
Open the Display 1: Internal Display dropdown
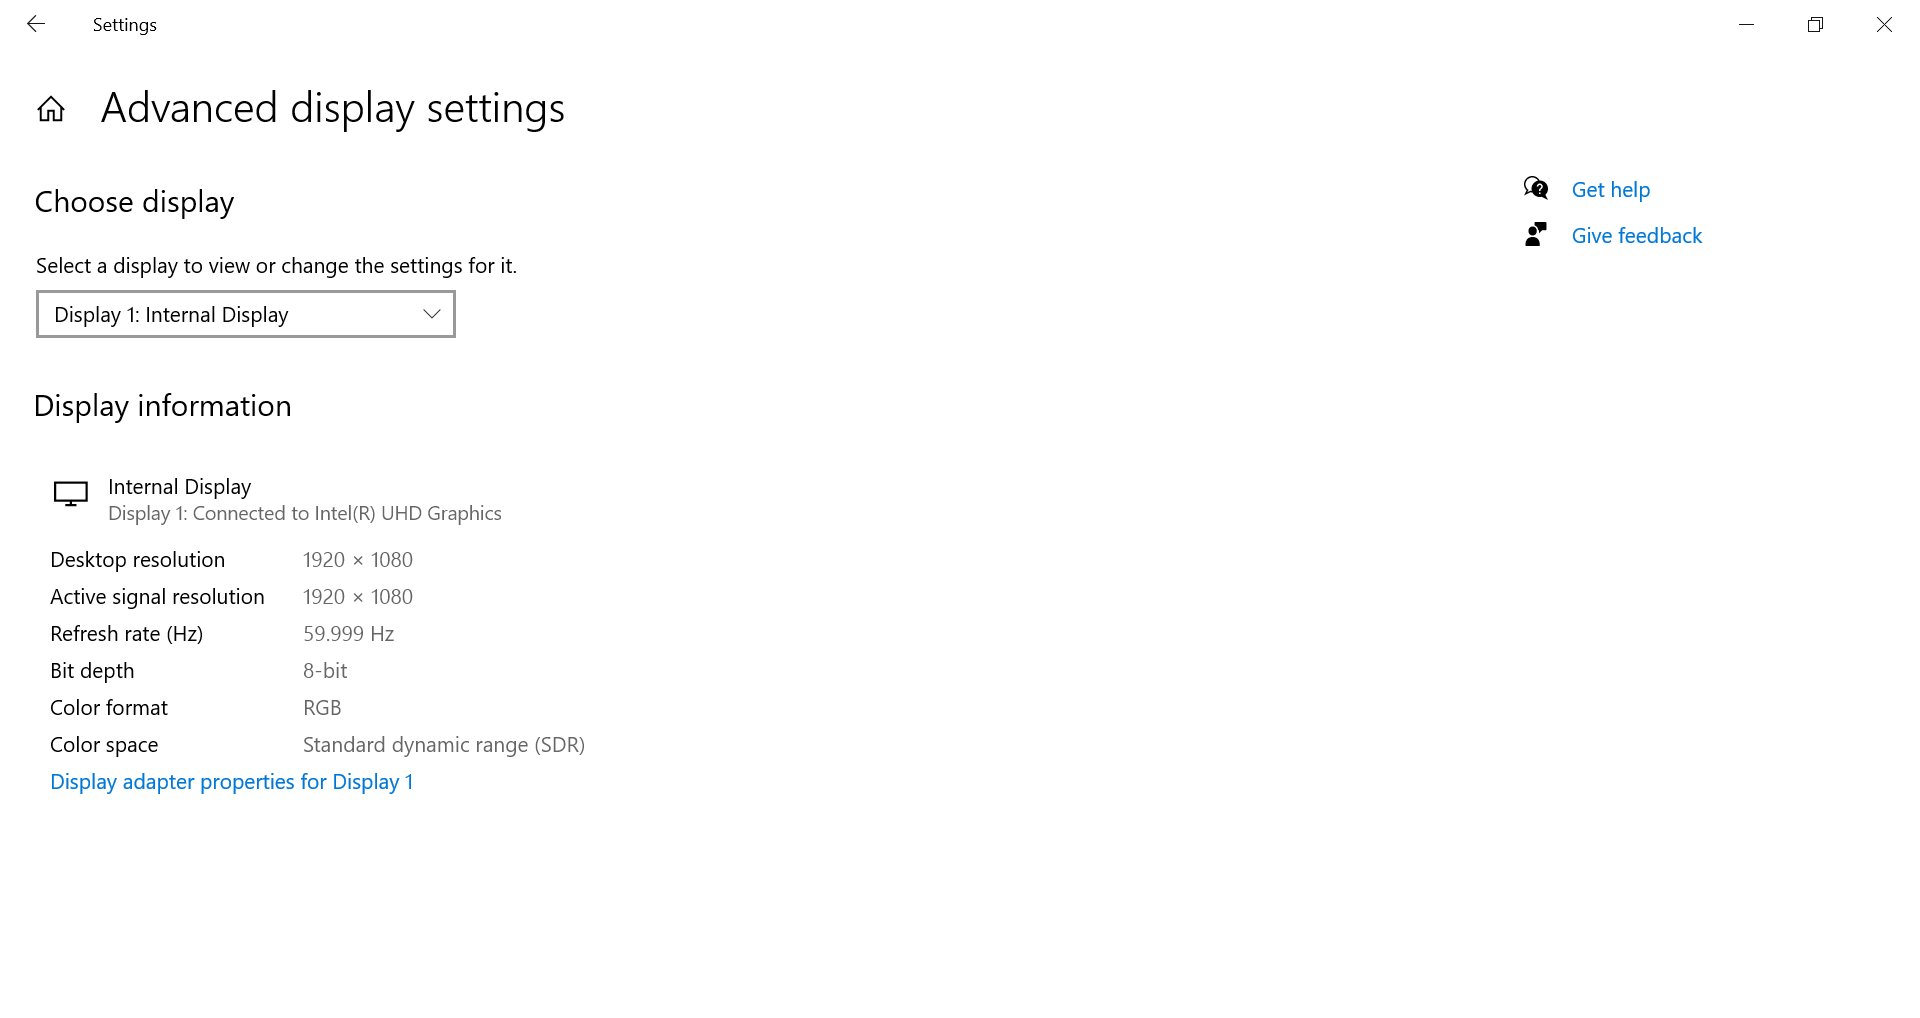coord(245,314)
